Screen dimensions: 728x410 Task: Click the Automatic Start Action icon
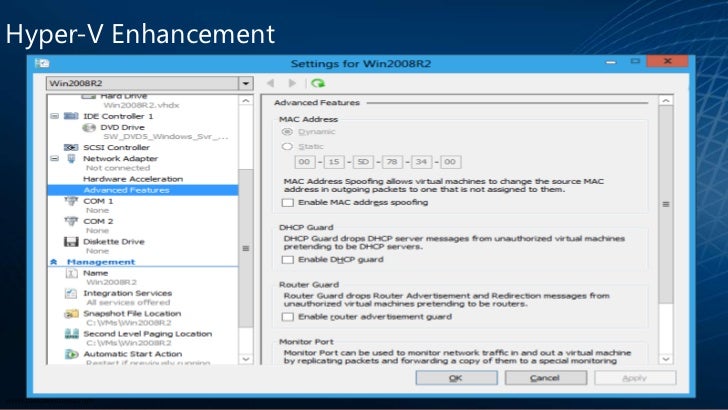[x=71, y=354]
